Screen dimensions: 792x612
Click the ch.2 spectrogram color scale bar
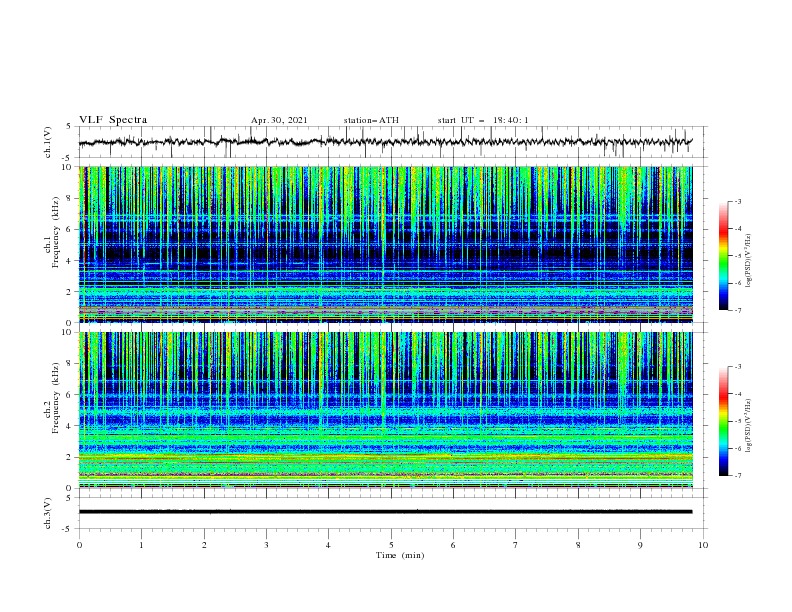(x=723, y=421)
